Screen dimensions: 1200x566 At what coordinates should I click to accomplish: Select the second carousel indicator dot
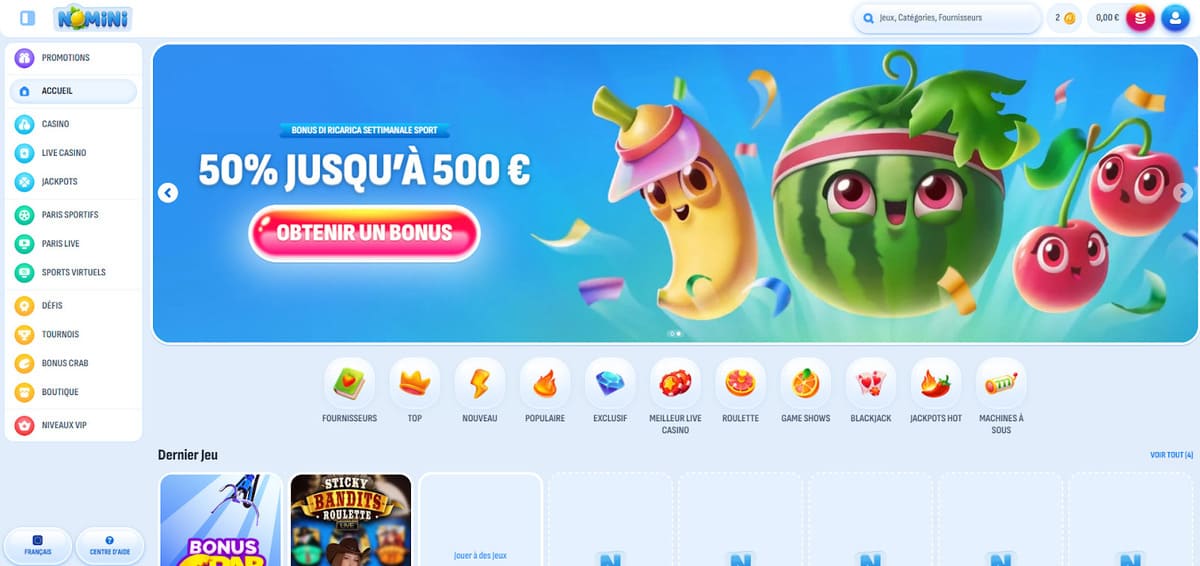click(678, 333)
